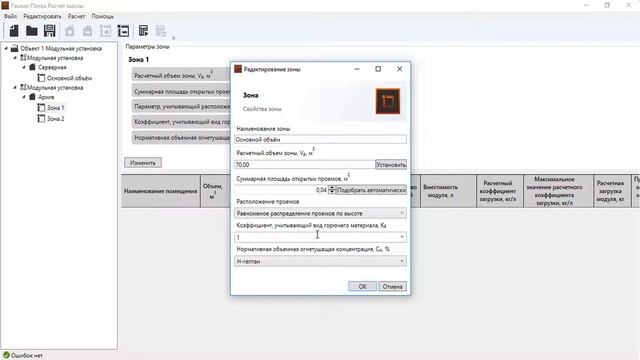Click Расчетный коэффициент загрузки column header
Viewport: 640px width, 360px height.
pyautogui.click(x=500, y=191)
